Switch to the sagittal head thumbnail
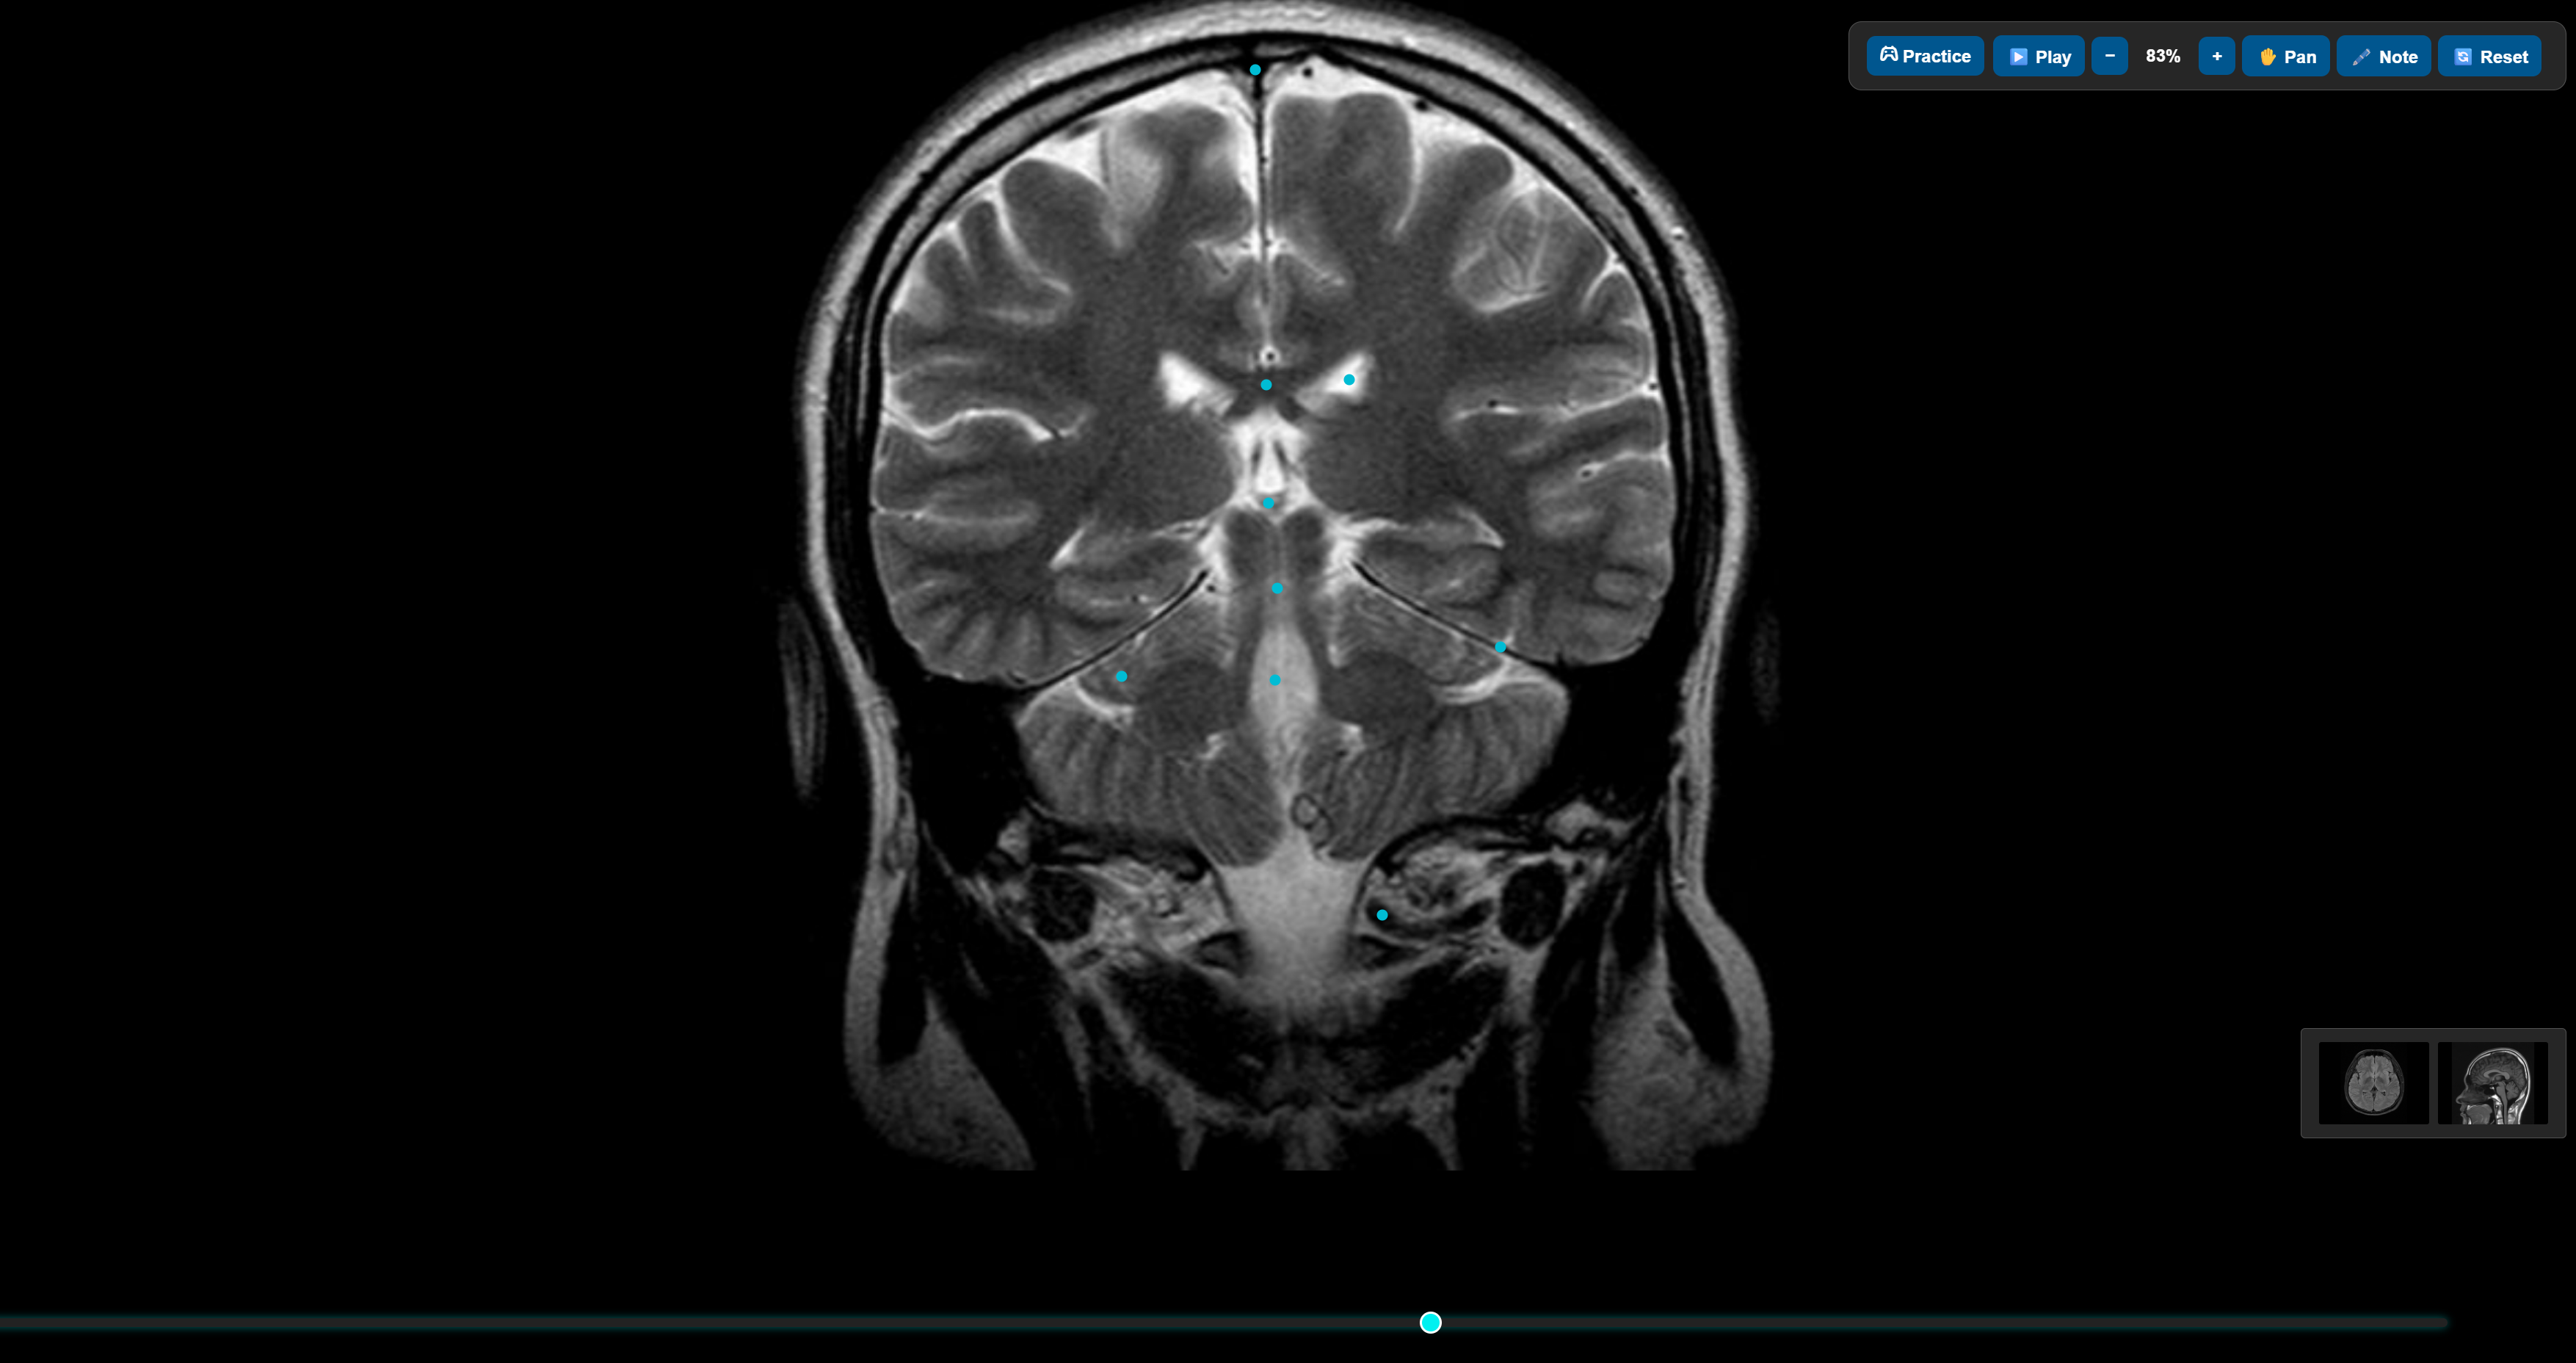This screenshot has height=1363, width=2576. [2492, 1083]
